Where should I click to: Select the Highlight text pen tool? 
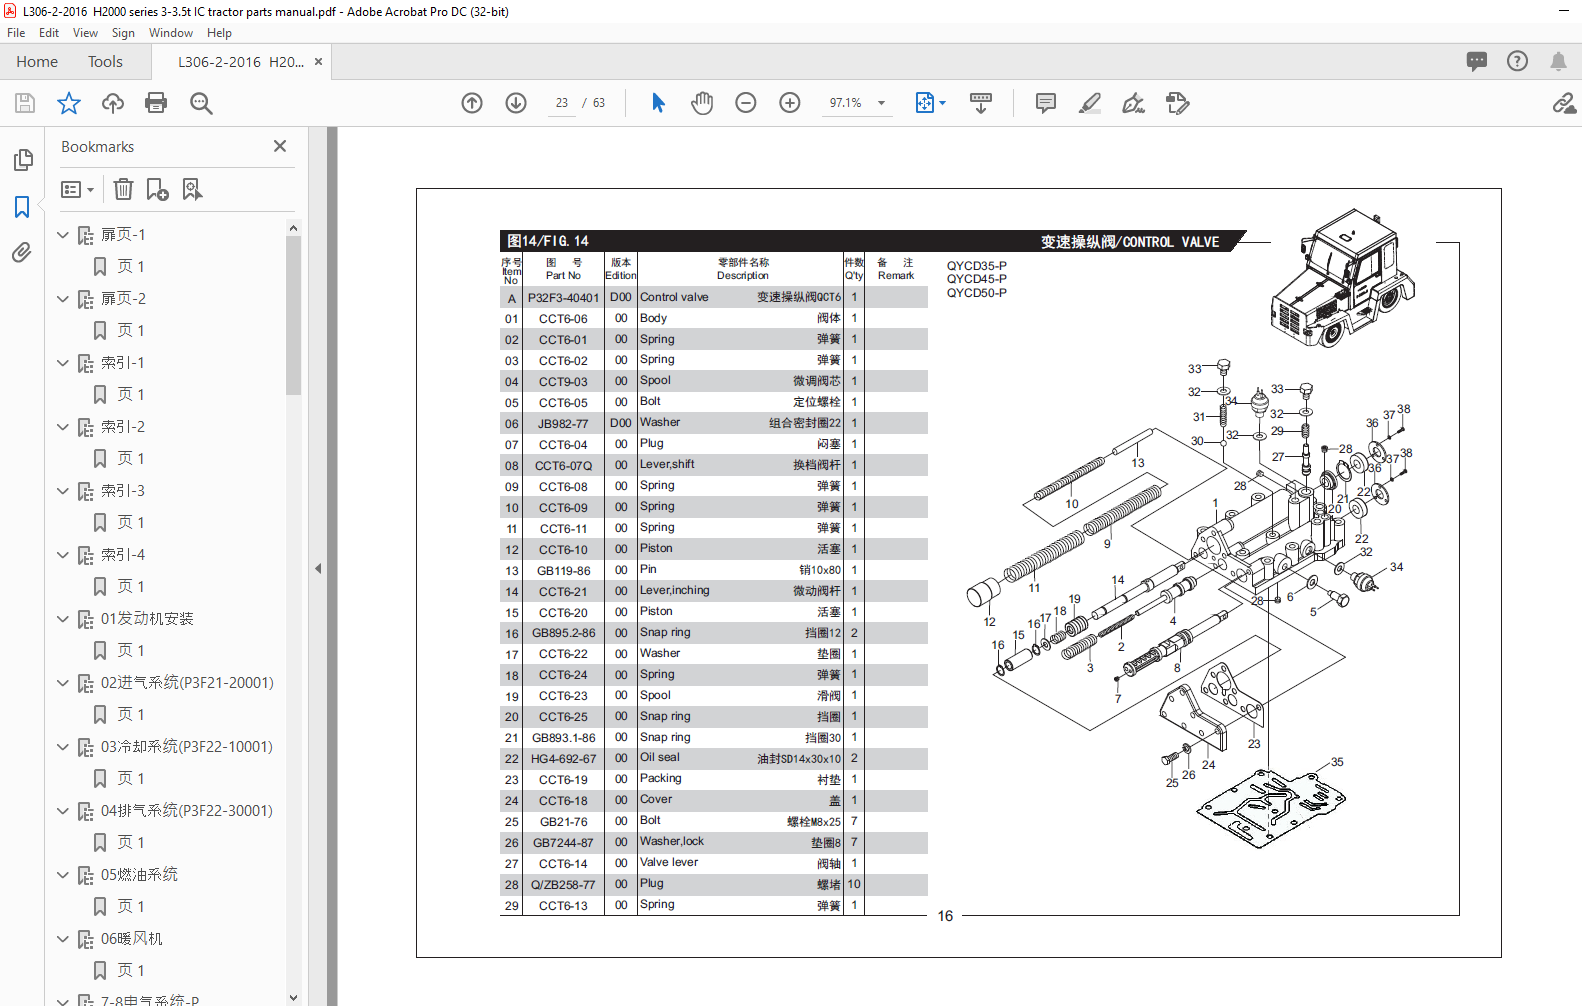[1090, 103]
